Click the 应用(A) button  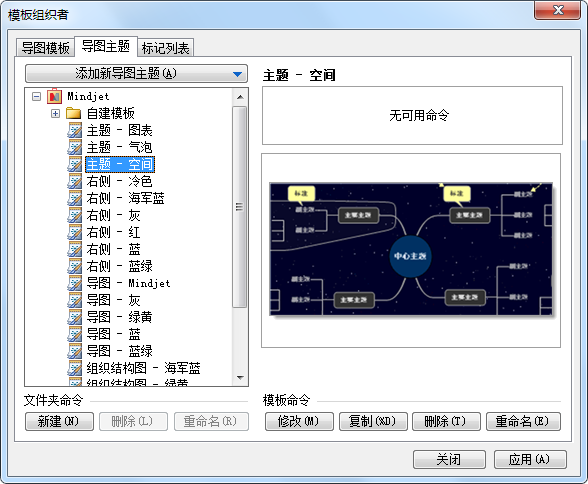click(x=530, y=459)
